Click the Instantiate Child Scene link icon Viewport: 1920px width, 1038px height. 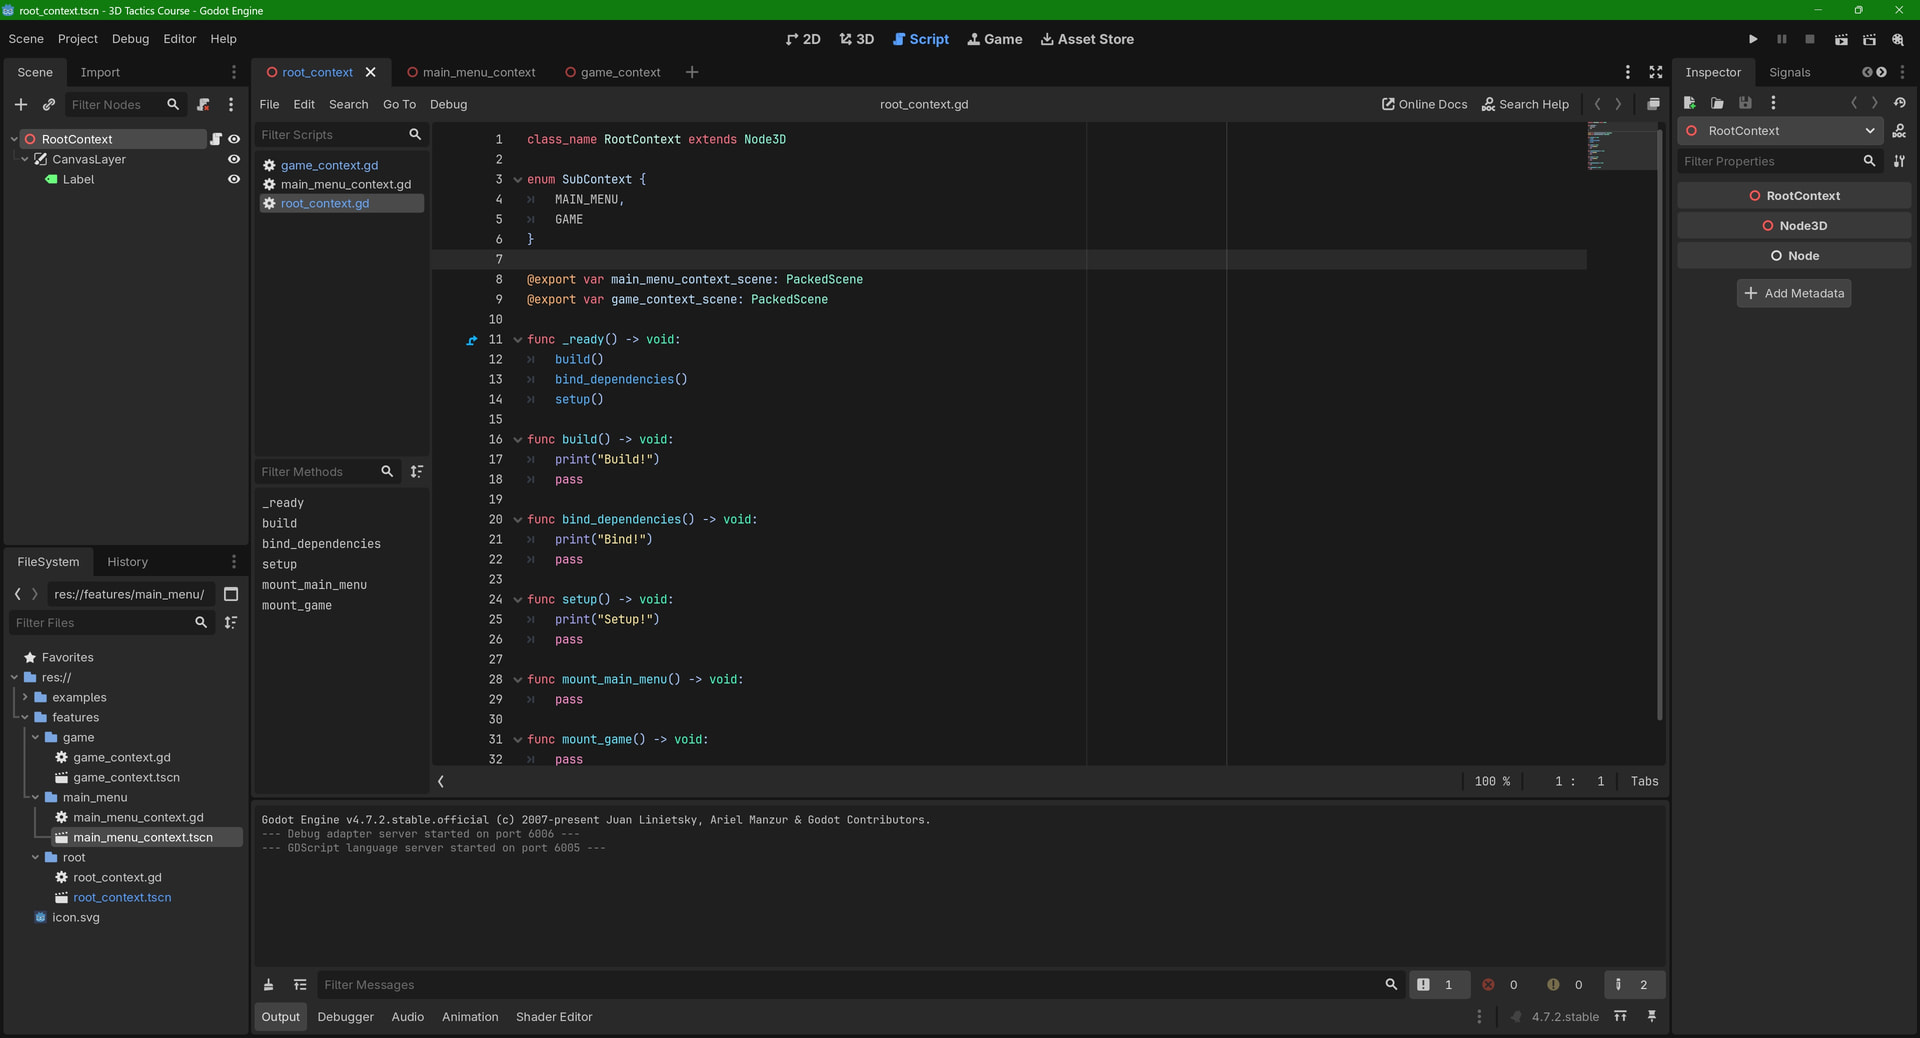tap(48, 104)
